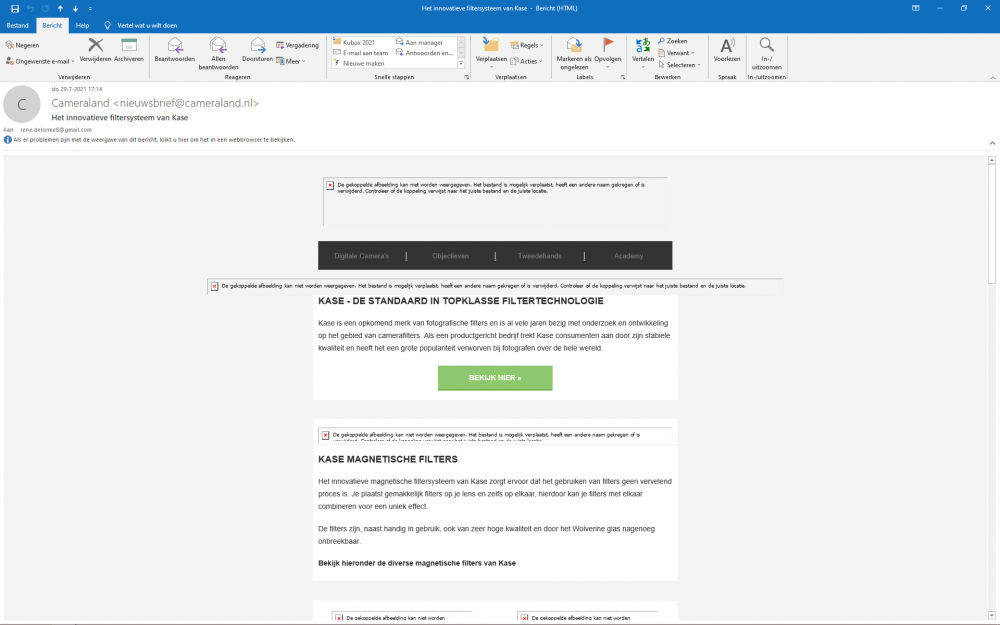The height and width of the screenshot is (625, 1000).
Task: Click the sender address nieuwsbrief@cameraland.nl
Action: point(186,103)
